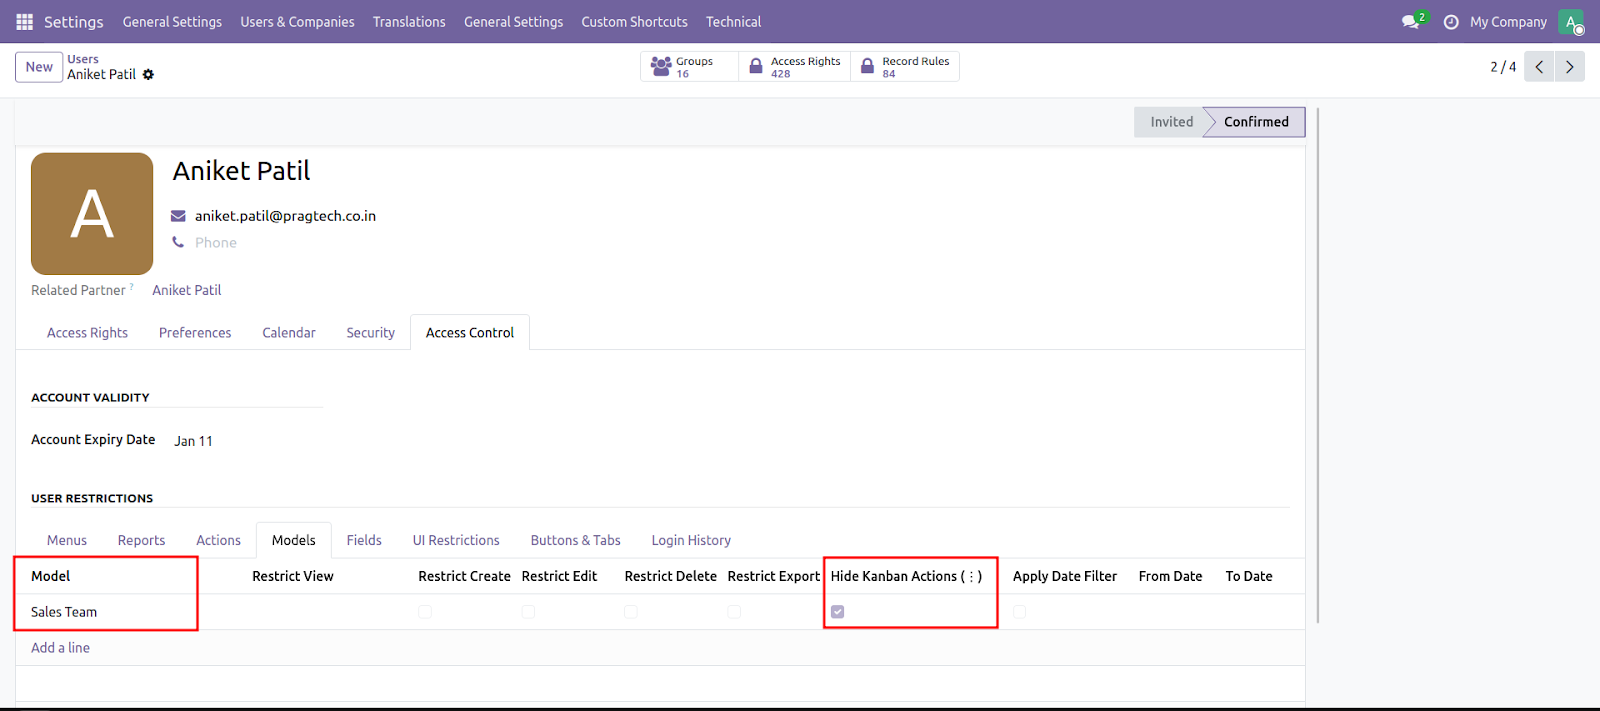
Task: Click the gear icon beside Aniket Patil
Action: [x=149, y=75]
